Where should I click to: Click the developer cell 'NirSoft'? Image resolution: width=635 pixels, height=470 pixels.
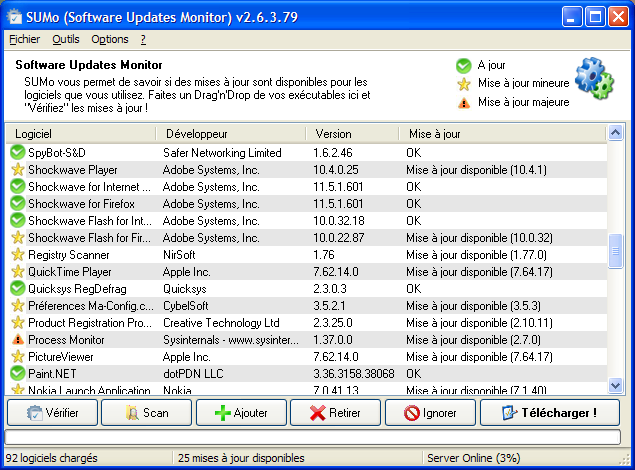click(x=179, y=255)
